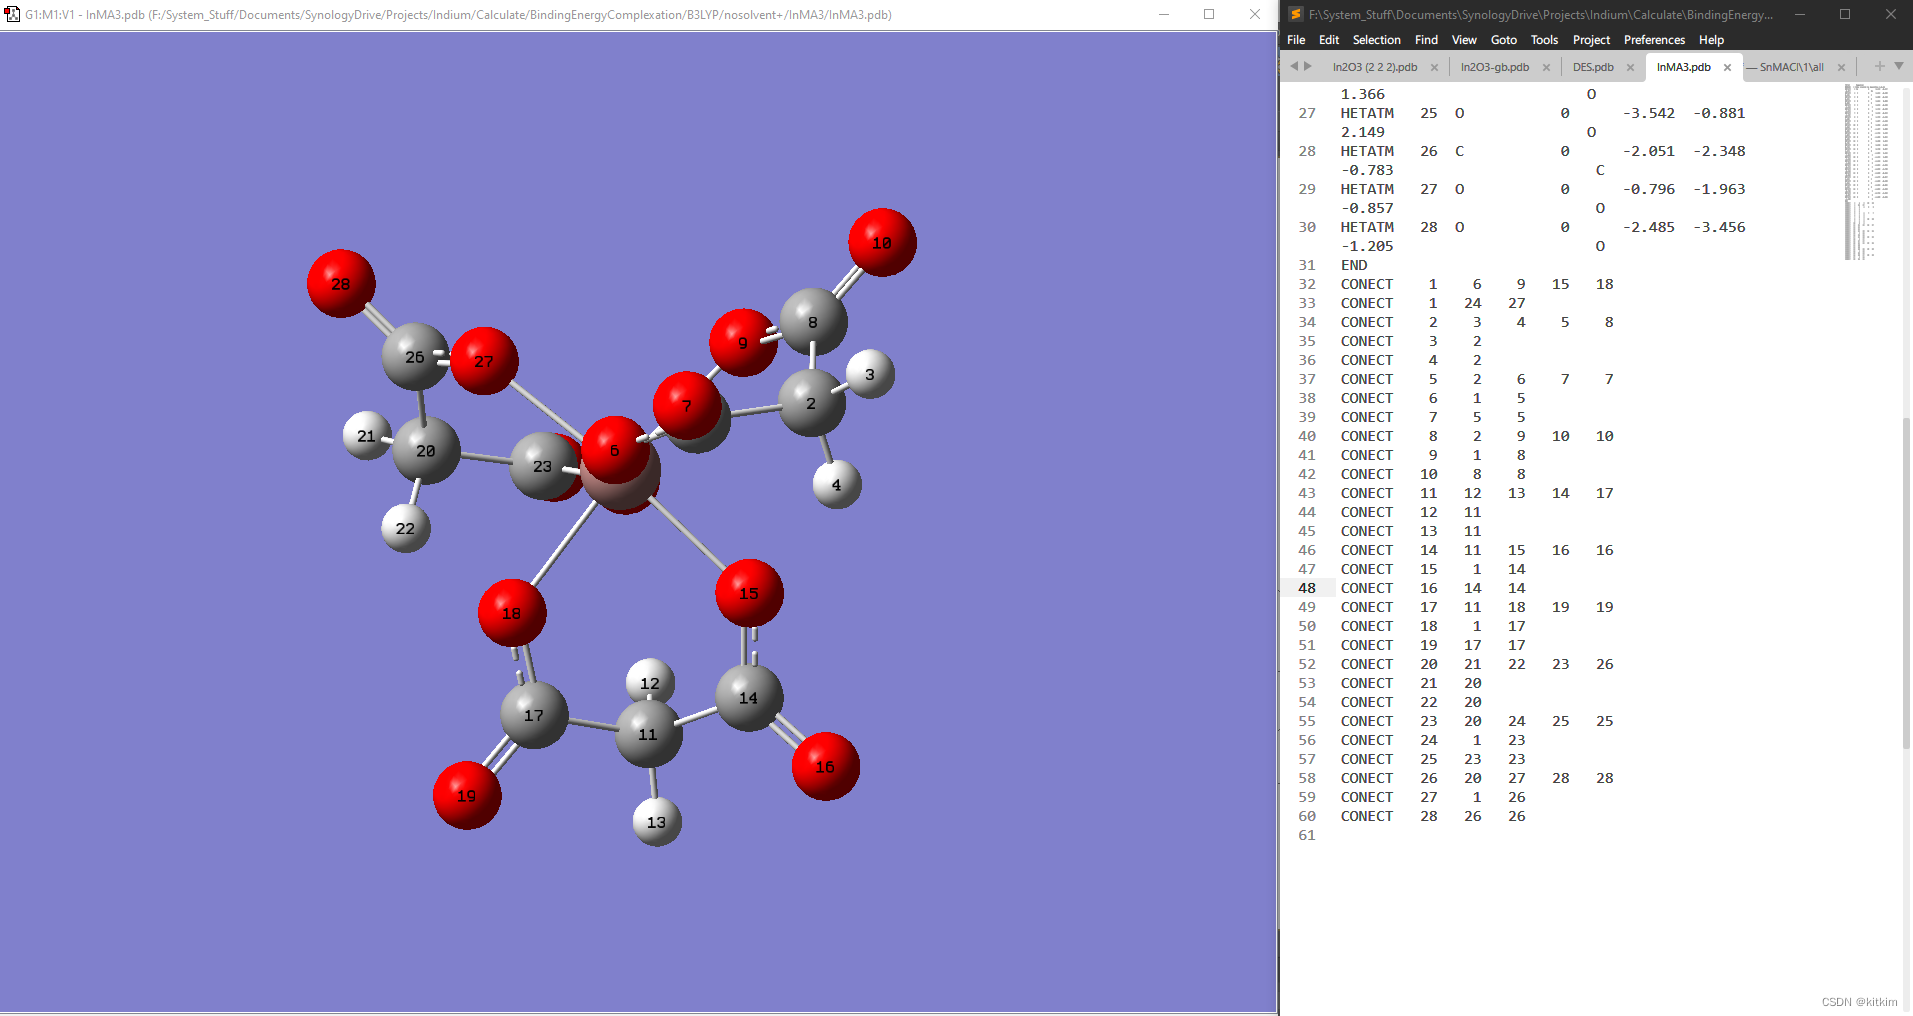Open the Tools menu
Screen dimensions: 1913x1016
1544,40
